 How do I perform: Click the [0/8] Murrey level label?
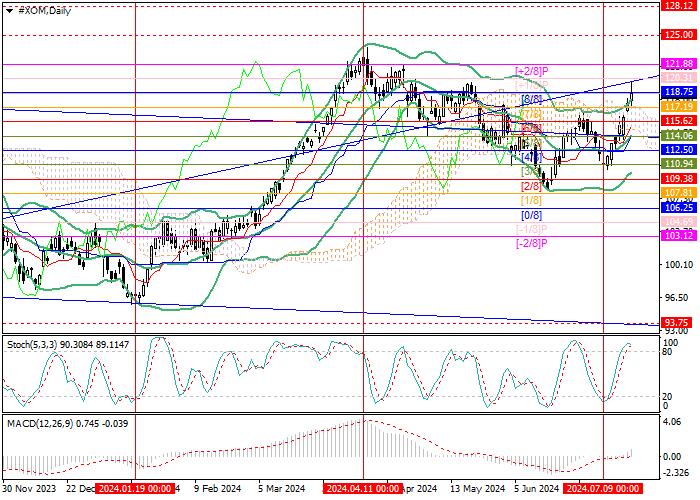pos(531,215)
